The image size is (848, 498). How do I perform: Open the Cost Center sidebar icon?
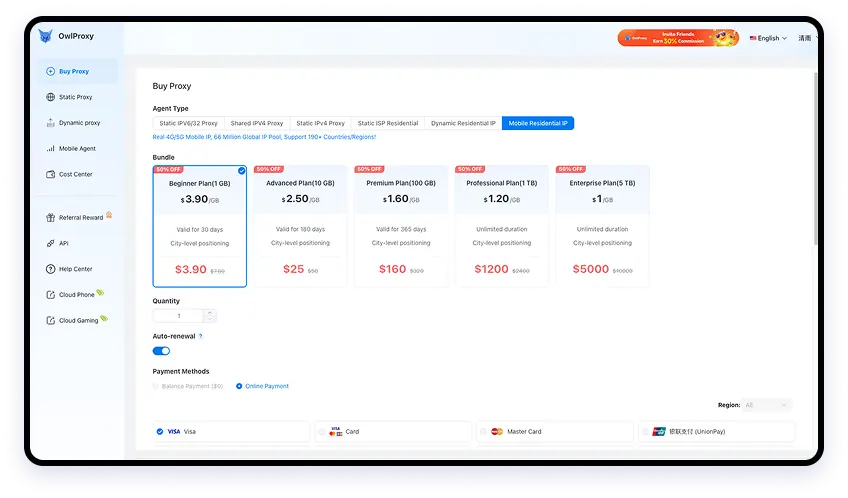(50, 174)
